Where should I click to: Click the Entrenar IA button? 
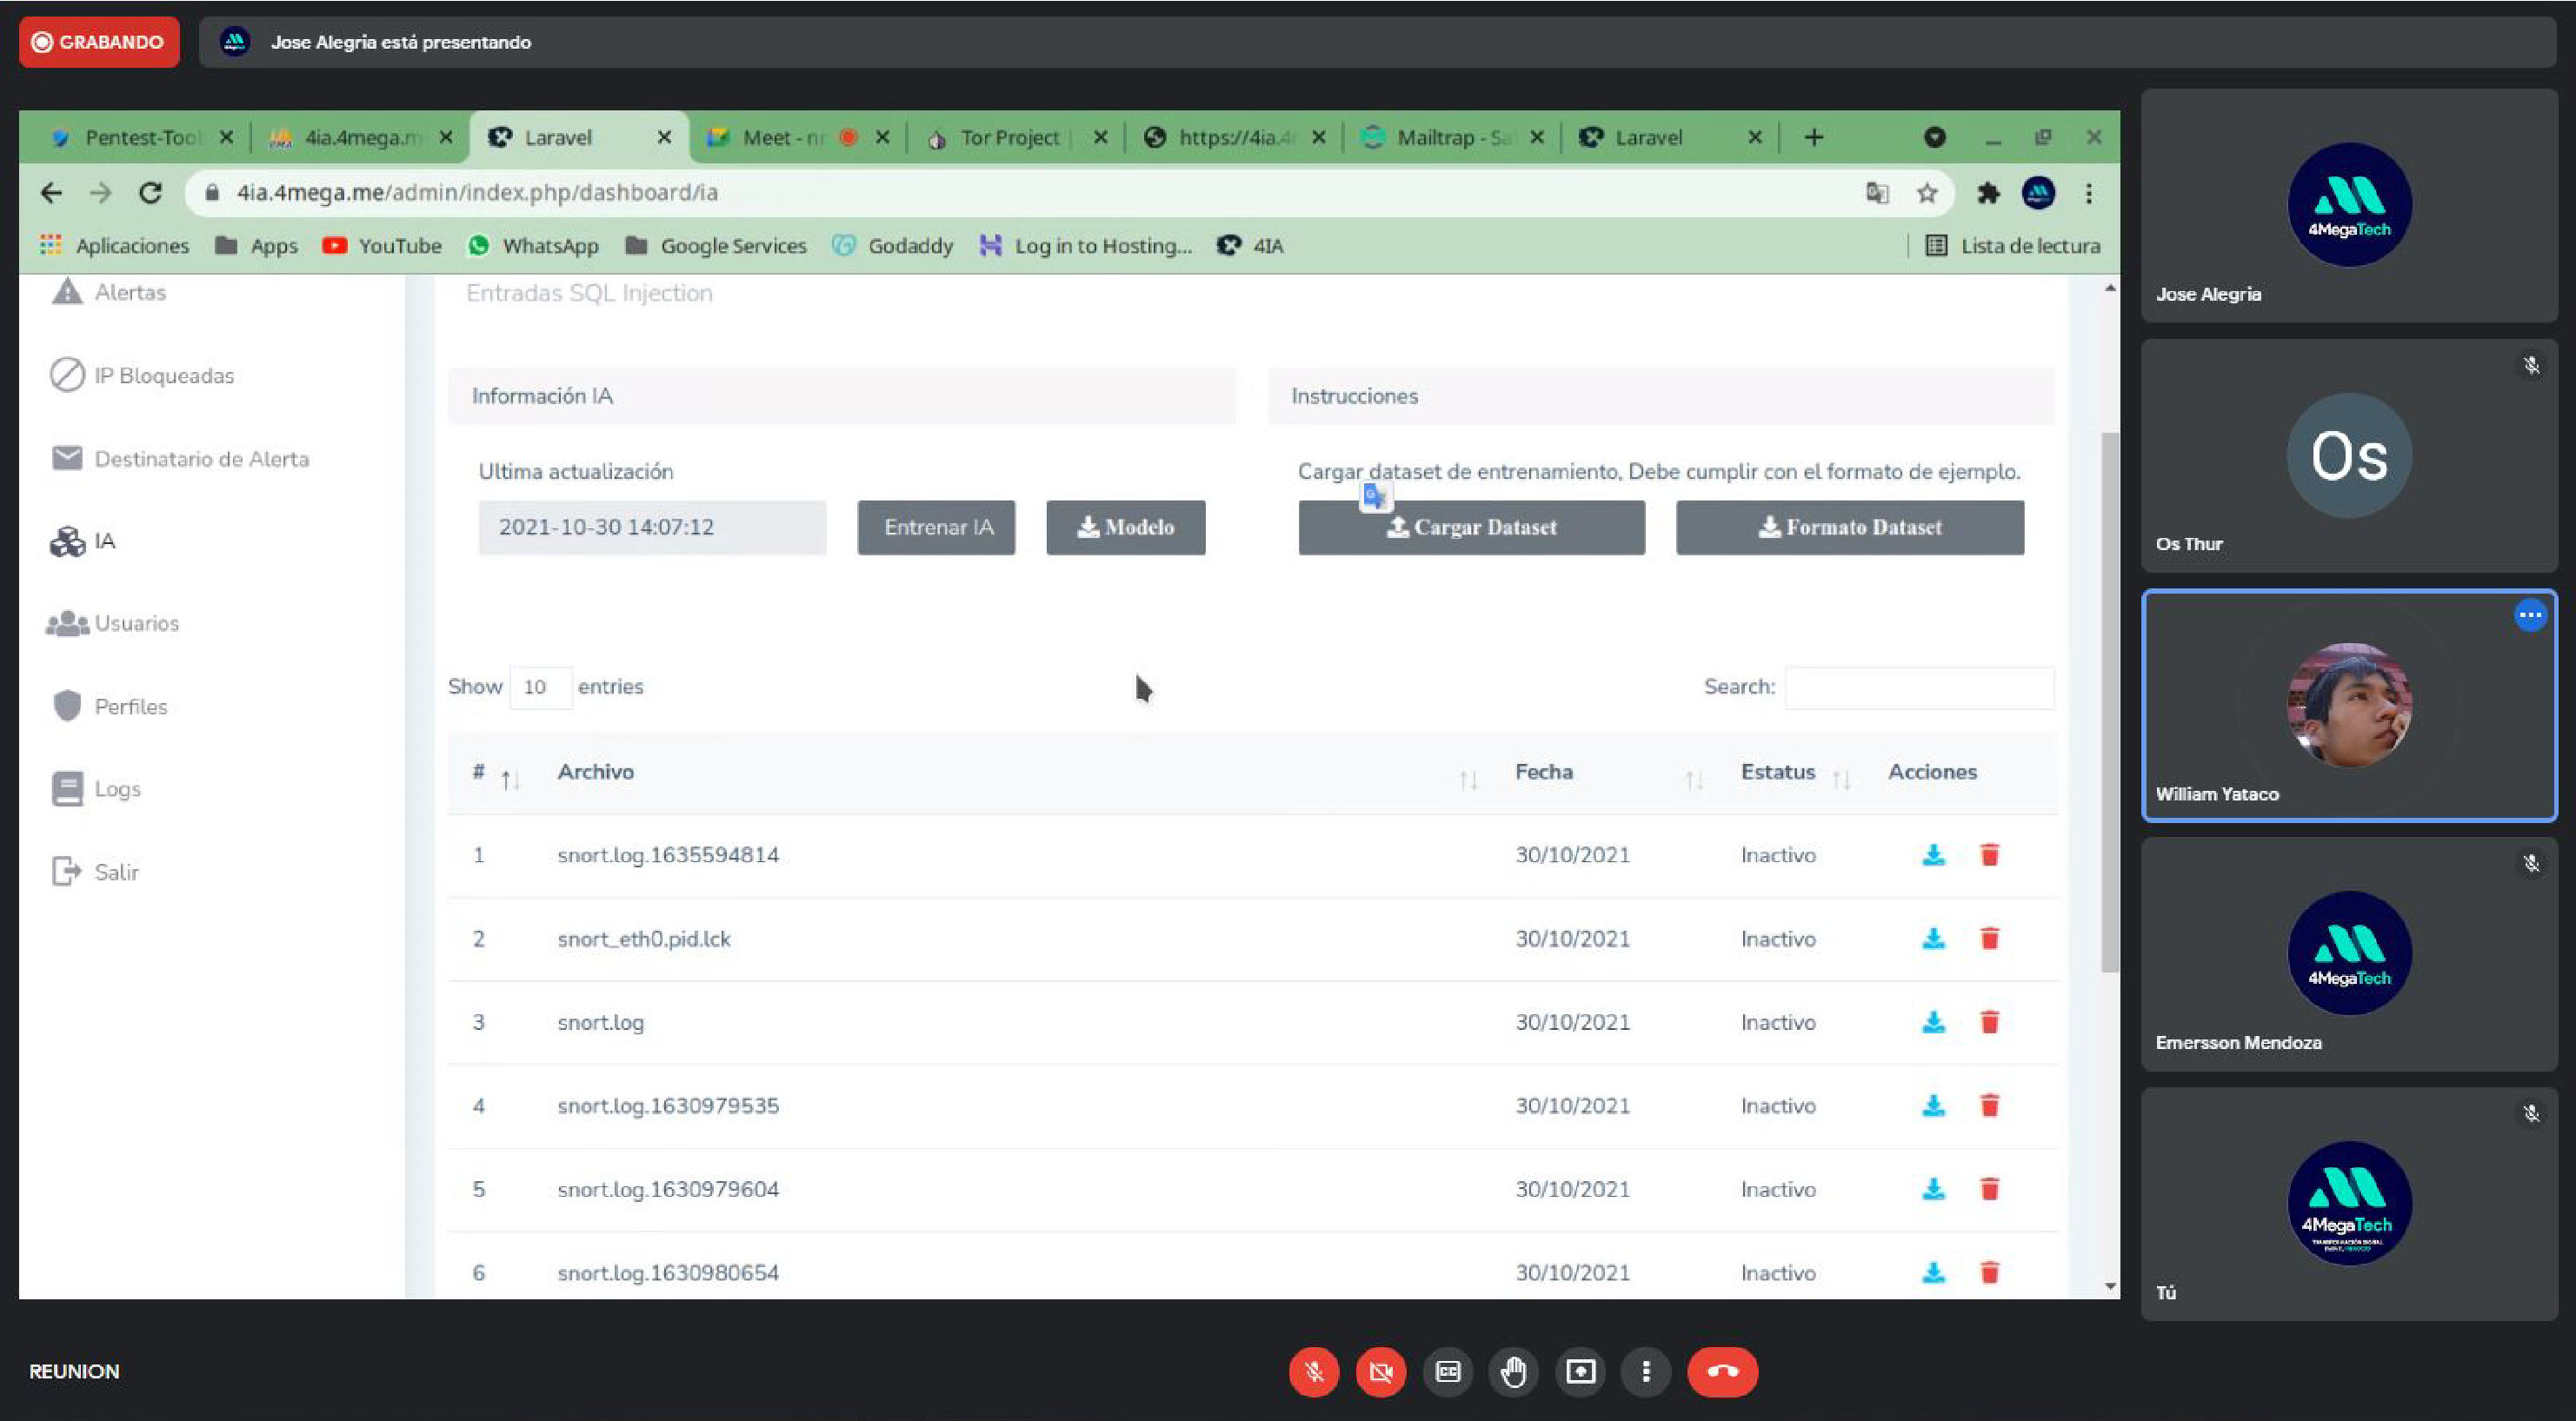click(x=936, y=528)
